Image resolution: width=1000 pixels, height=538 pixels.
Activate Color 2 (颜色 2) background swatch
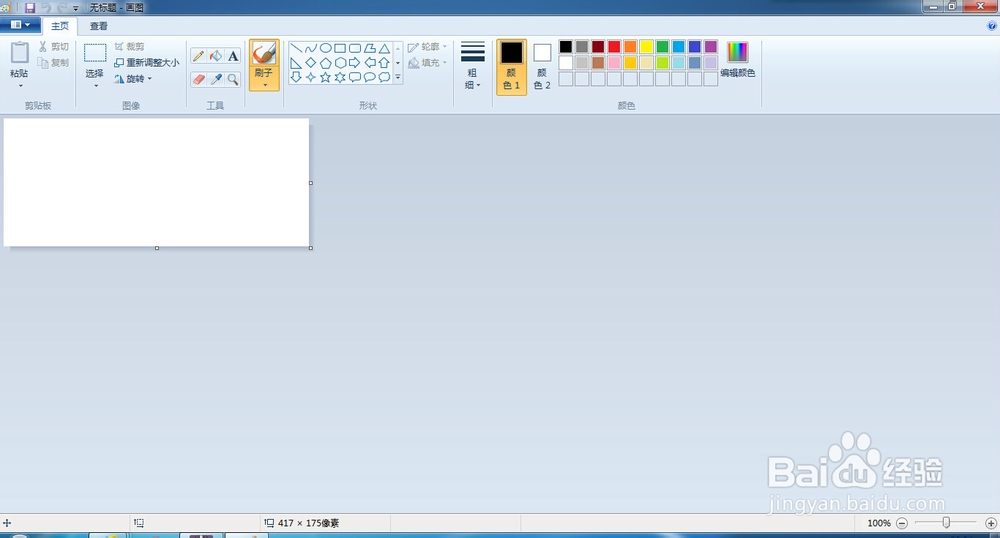click(542, 68)
